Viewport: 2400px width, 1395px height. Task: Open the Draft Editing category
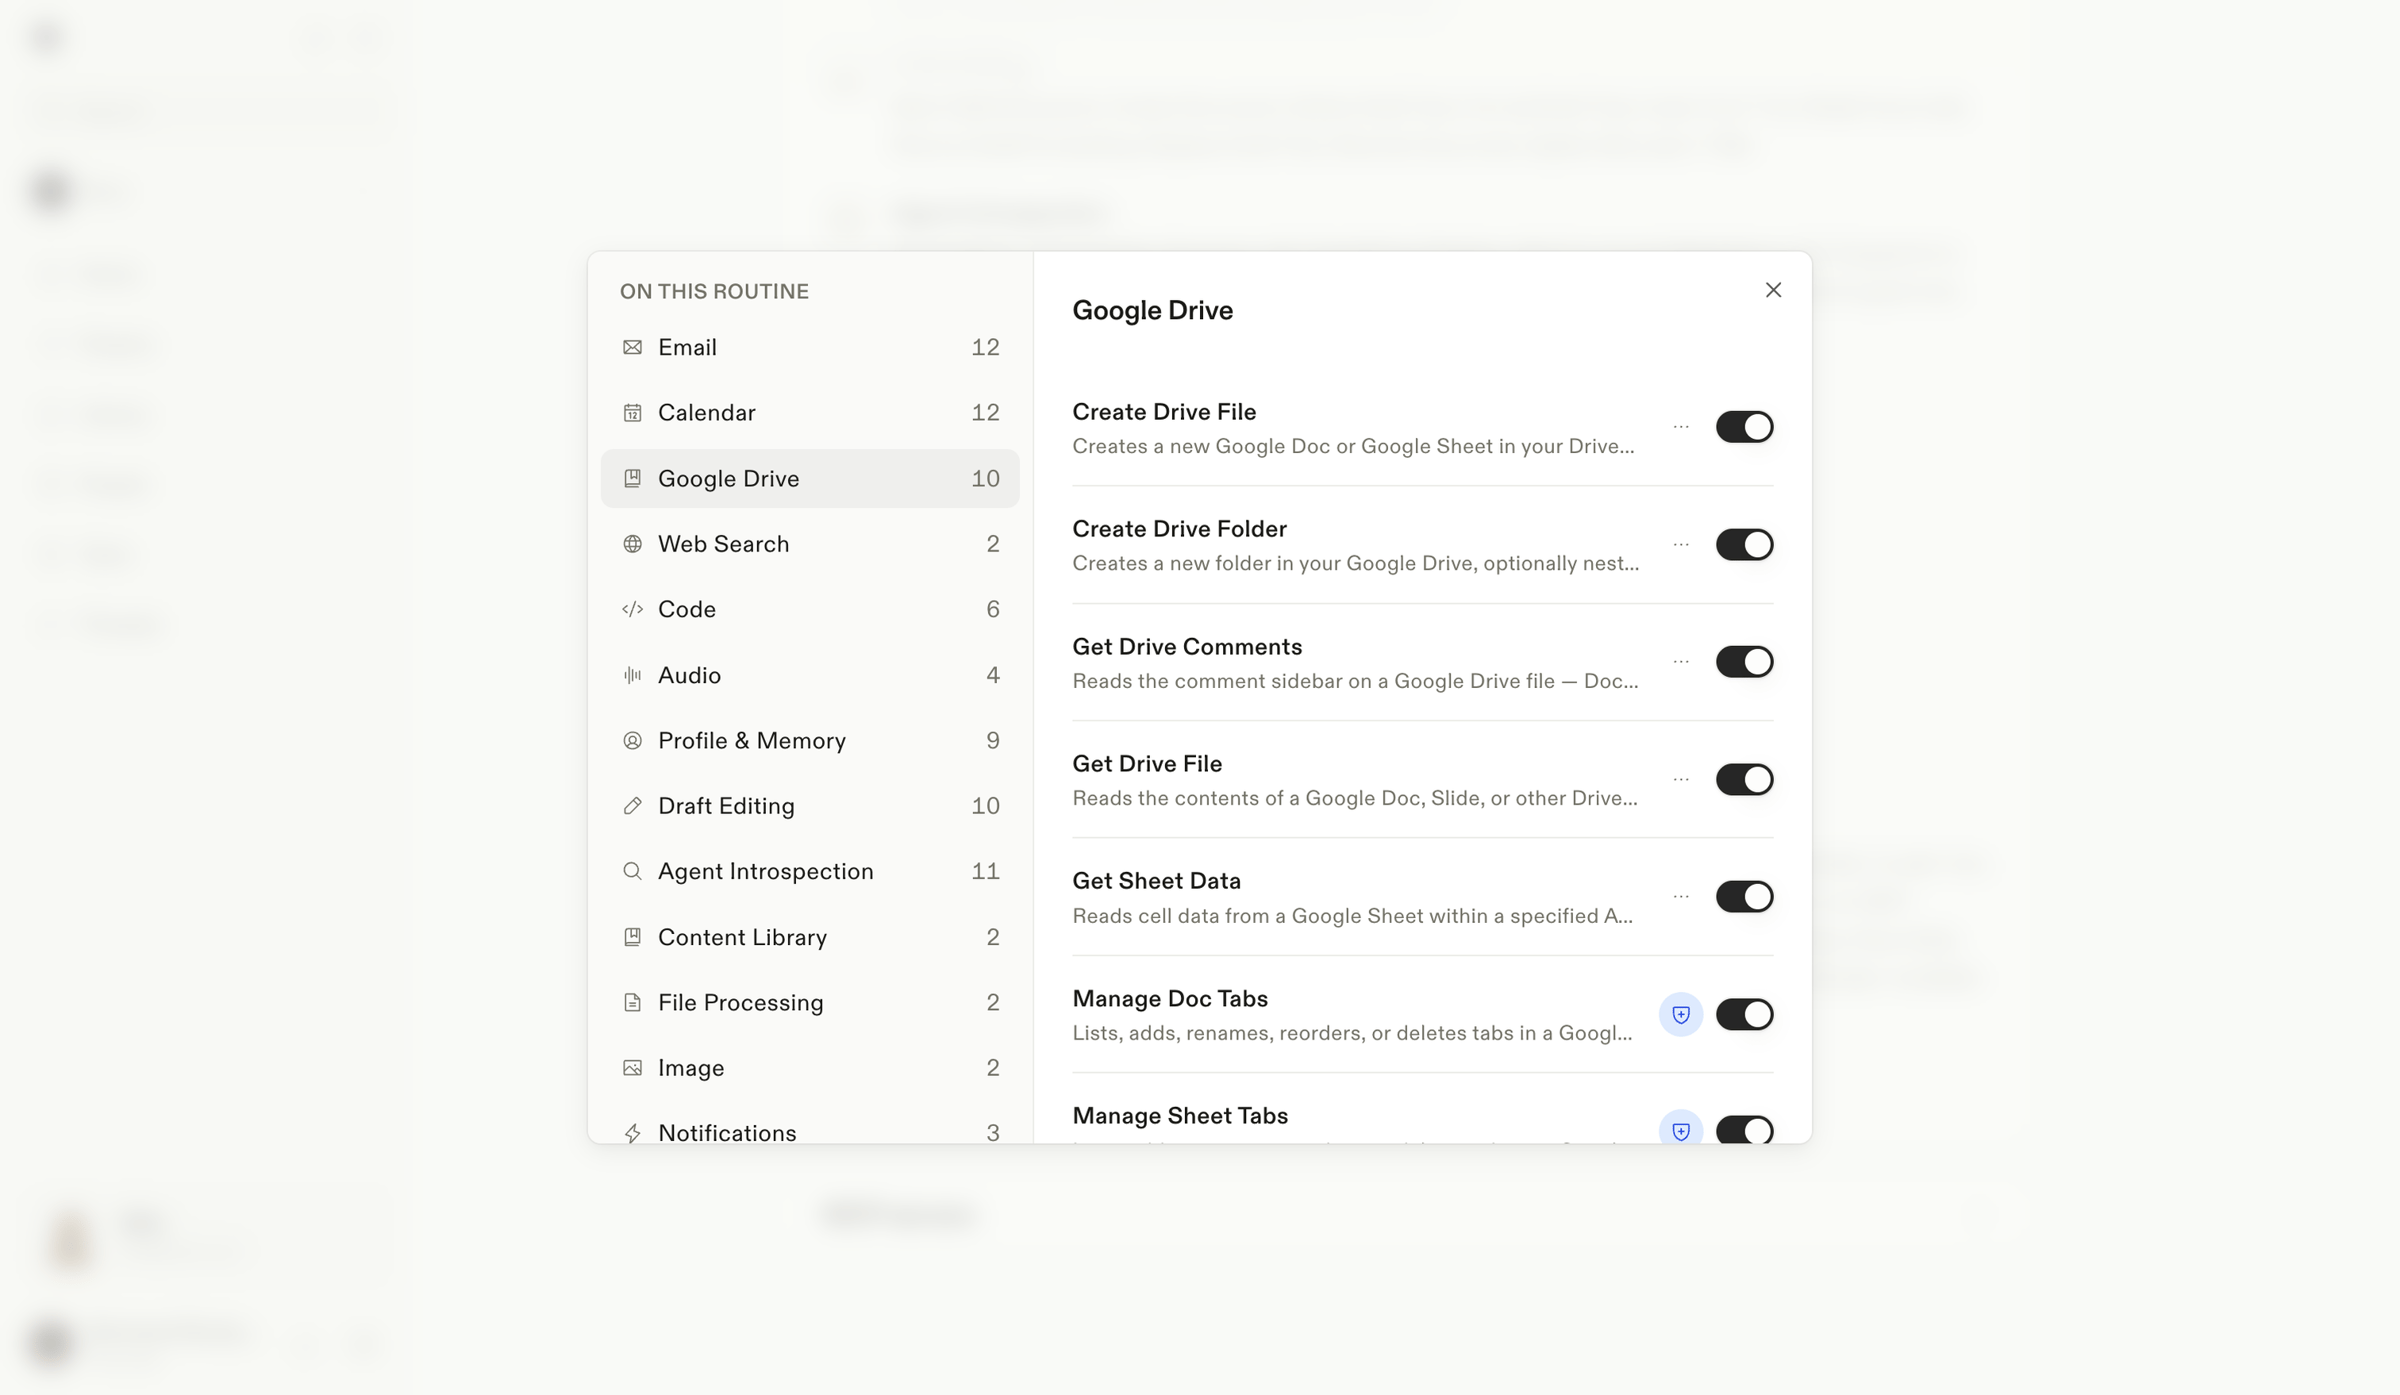point(810,806)
